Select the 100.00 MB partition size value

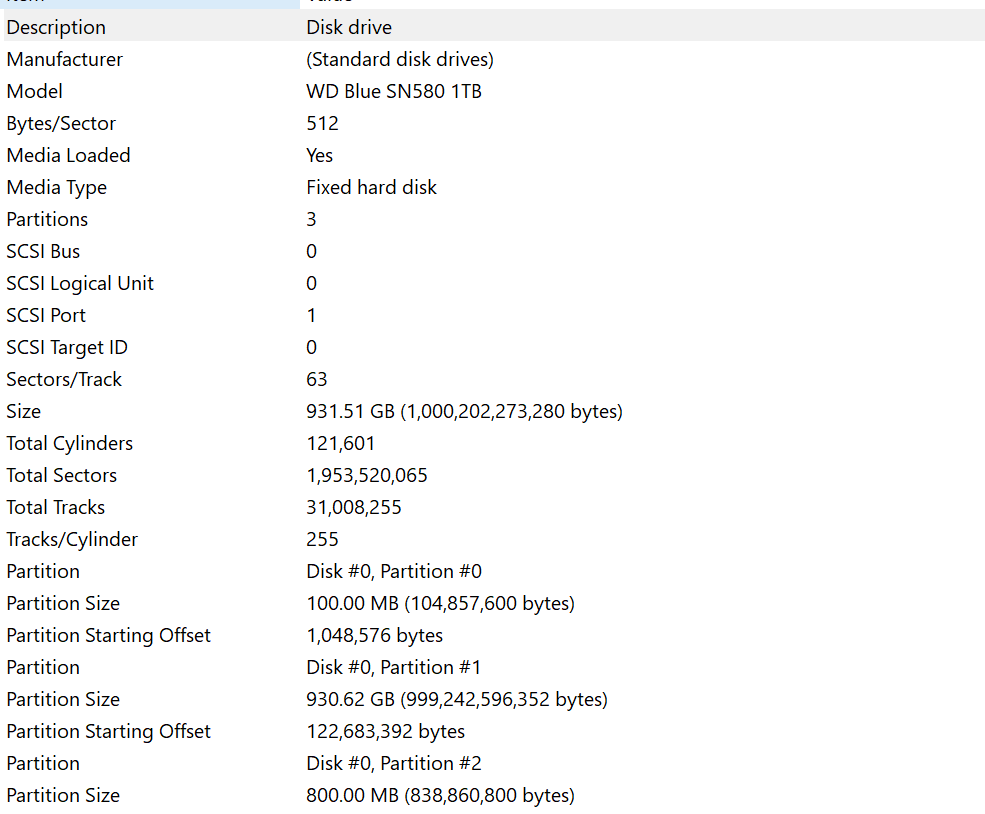point(440,603)
